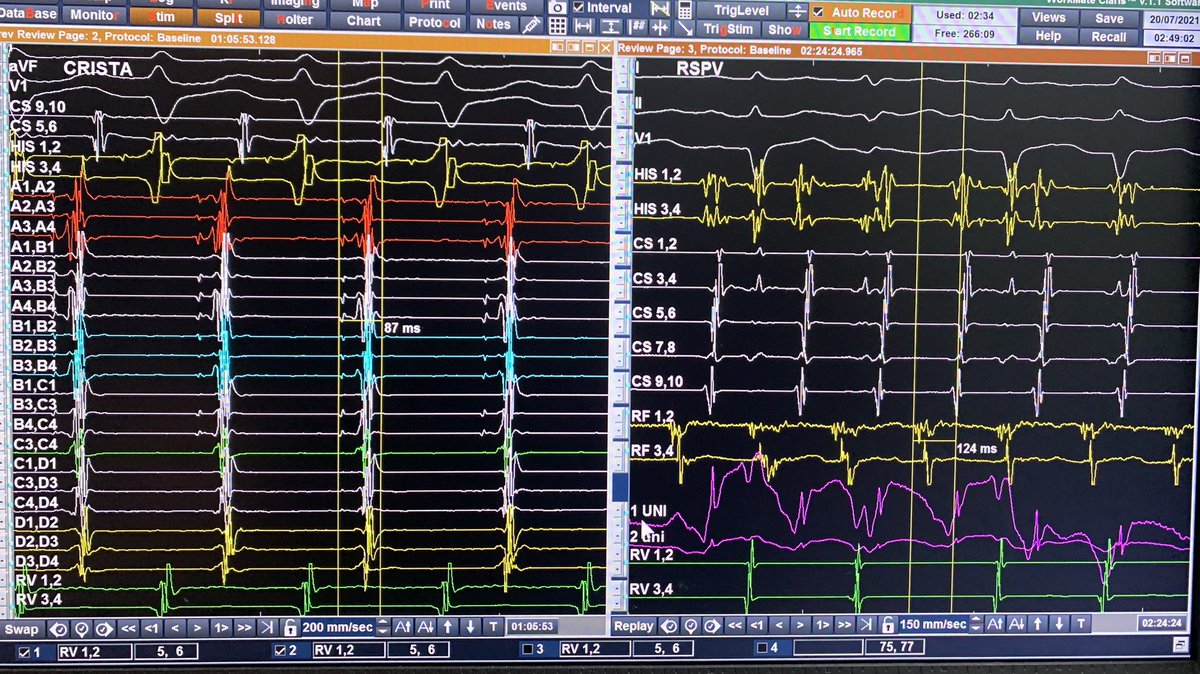The width and height of the screenshot is (1200, 674).
Task: Click the first review marker icon in right pane
Action: point(669,626)
